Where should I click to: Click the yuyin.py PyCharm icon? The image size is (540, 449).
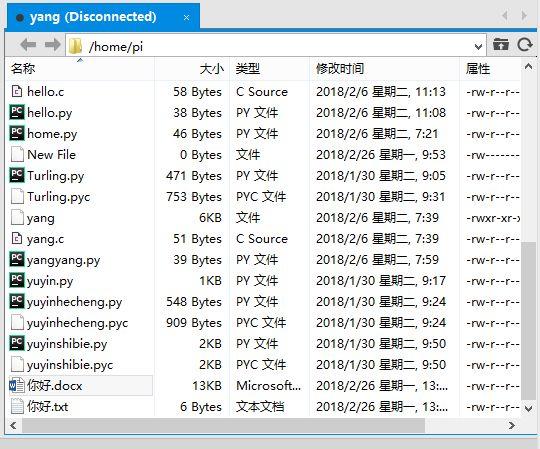(17, 280)
